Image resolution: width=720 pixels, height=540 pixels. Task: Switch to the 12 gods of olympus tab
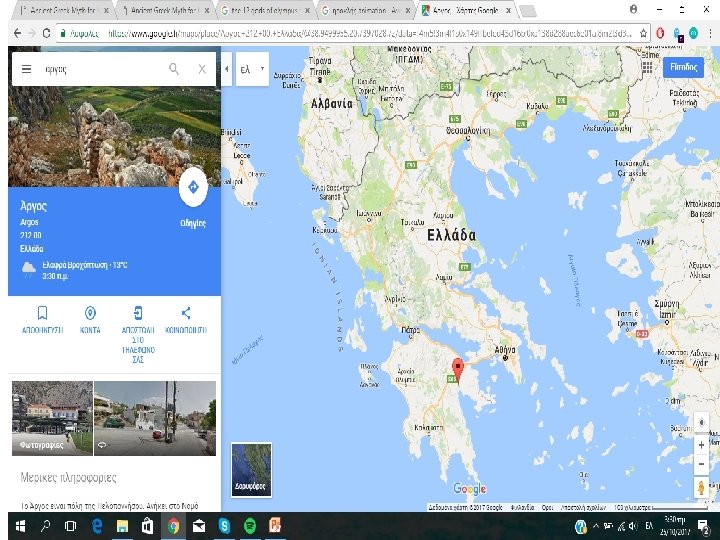(x=264, y=10)
